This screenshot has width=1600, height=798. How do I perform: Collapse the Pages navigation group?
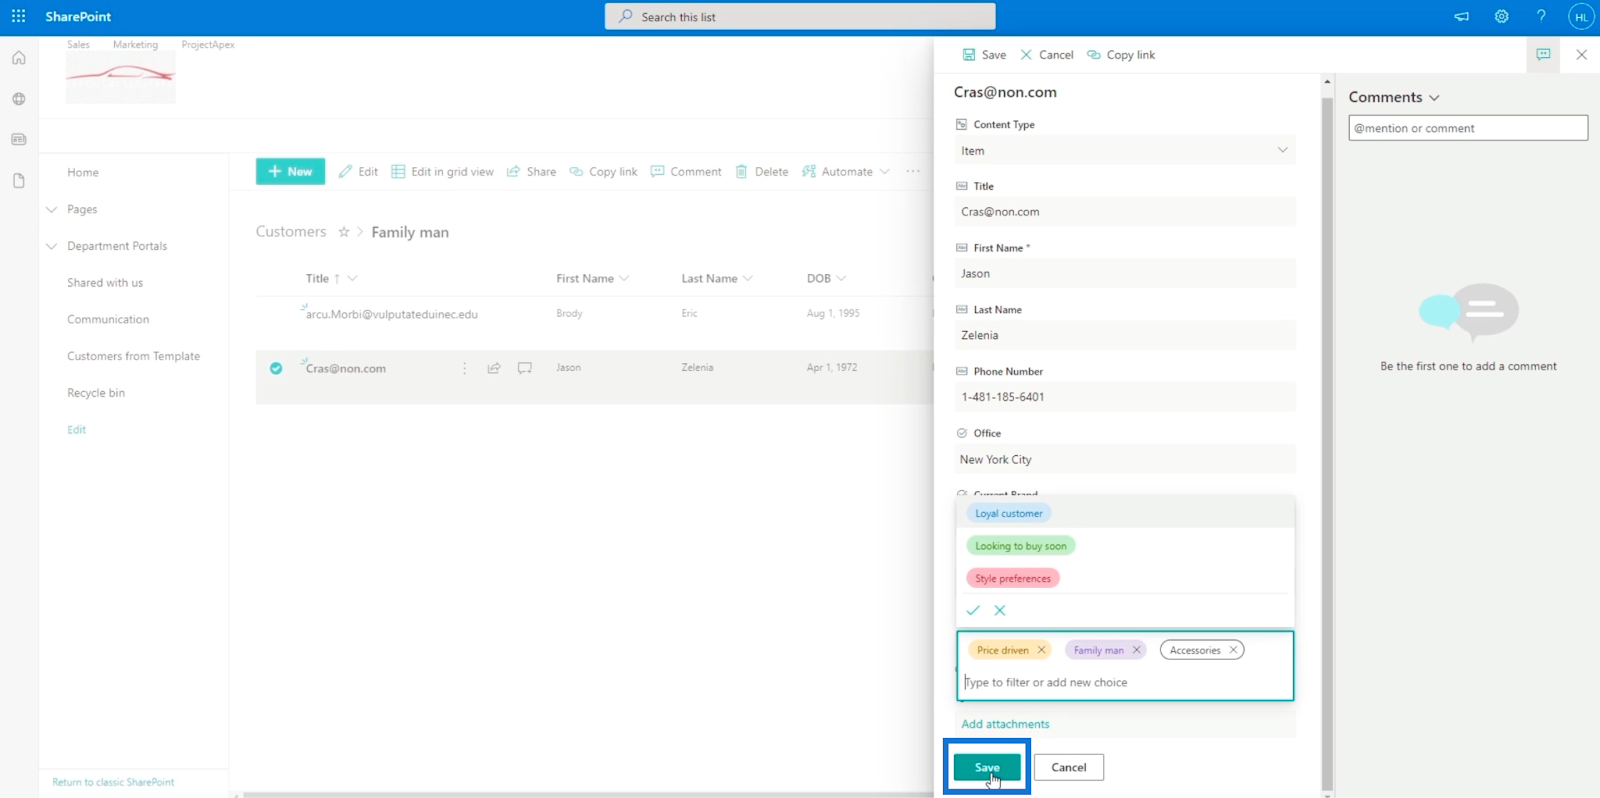point(52,210)
